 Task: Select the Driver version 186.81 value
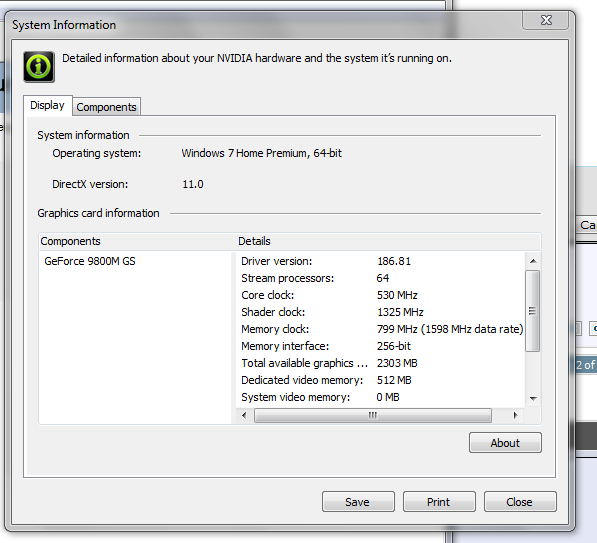(394, 261)
